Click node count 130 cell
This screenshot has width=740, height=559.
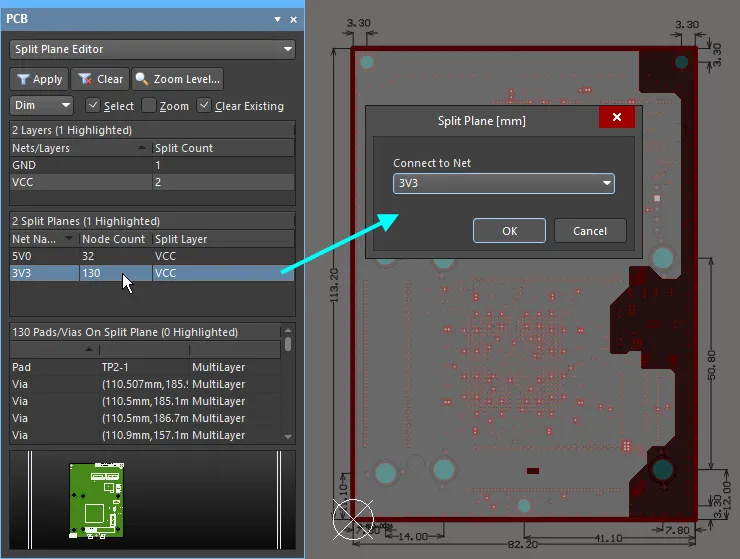[116, 273]
